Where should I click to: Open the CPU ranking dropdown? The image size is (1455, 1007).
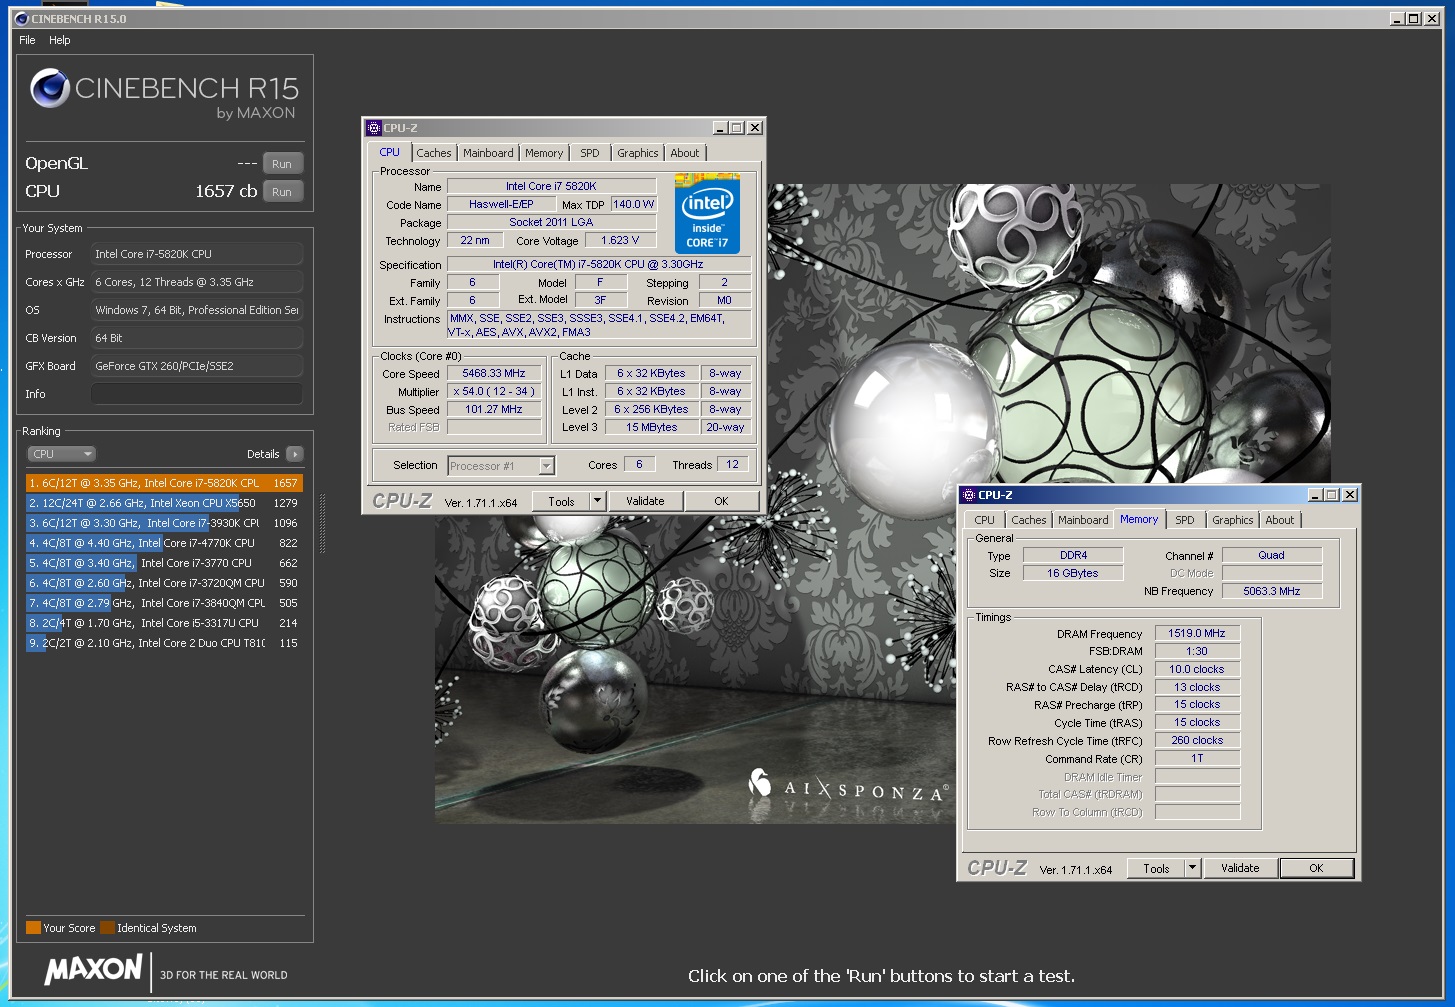pyautogui.click(x=61, y=454)
